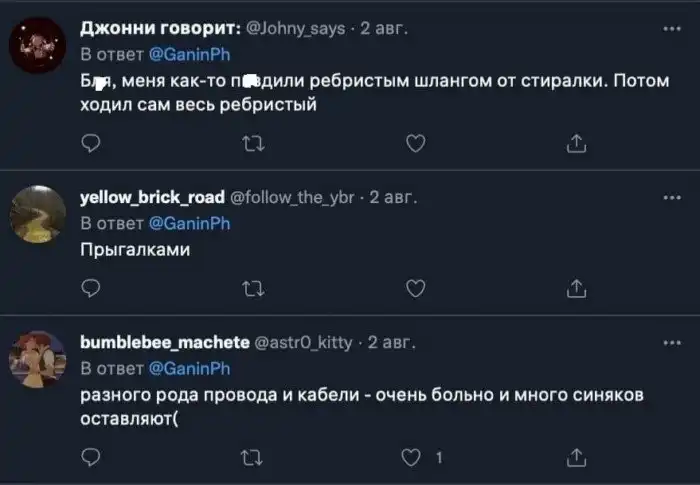Open @GaninPh link in Johny_says reply

coord(190,54)
